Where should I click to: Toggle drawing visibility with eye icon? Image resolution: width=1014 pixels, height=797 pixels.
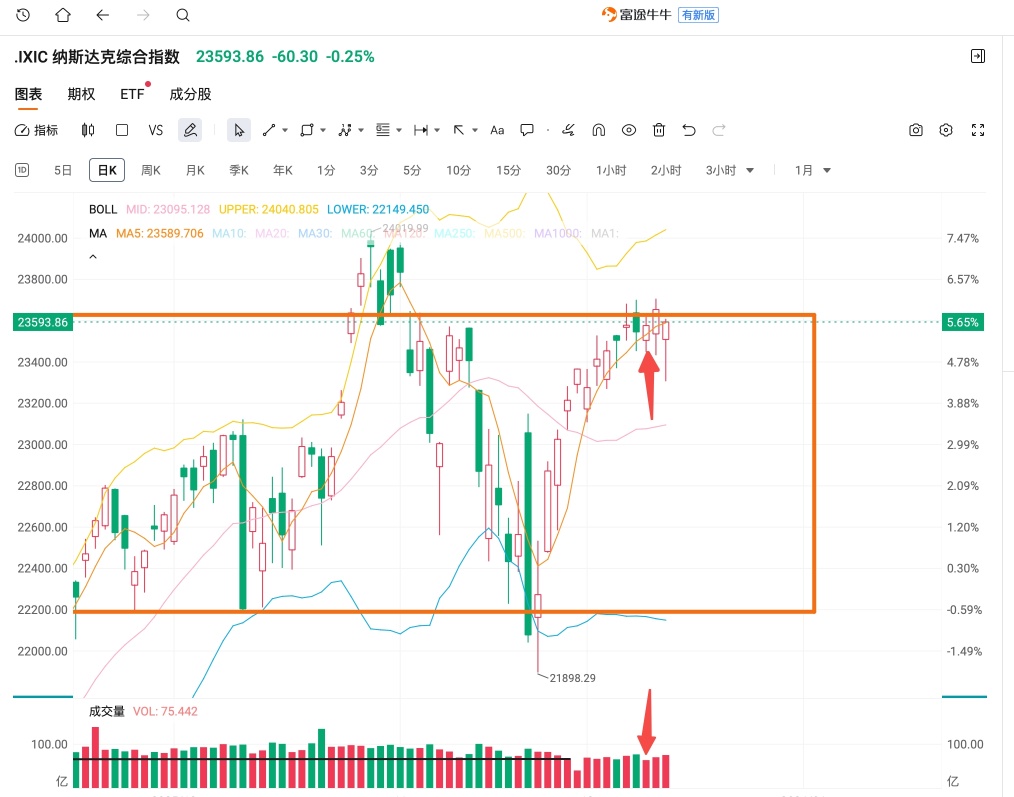[629, 130]
